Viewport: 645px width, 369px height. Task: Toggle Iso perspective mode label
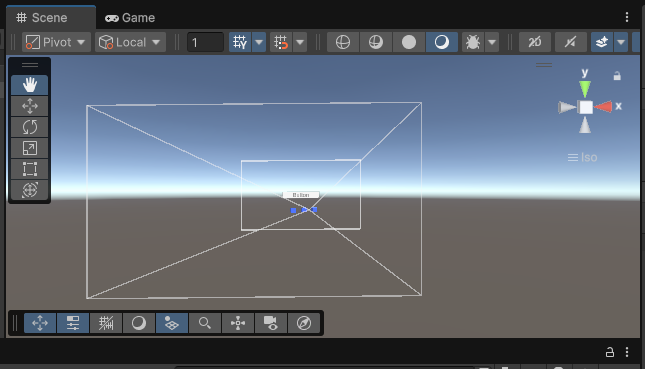(x=582, y=157)
